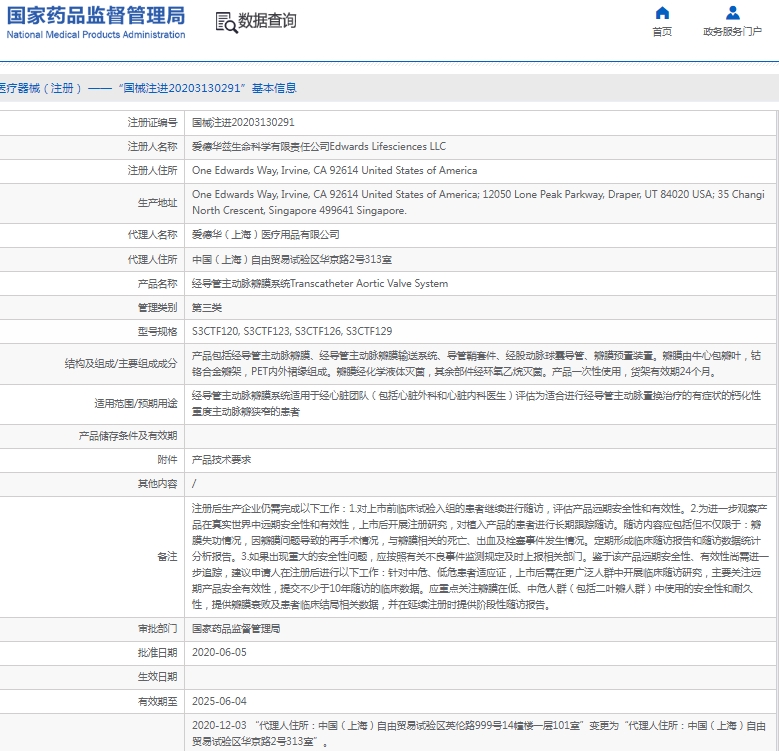Viewport: 779px width, 751px height.
Task: Click the data query magnifier icon
Action: coord(226,21)
